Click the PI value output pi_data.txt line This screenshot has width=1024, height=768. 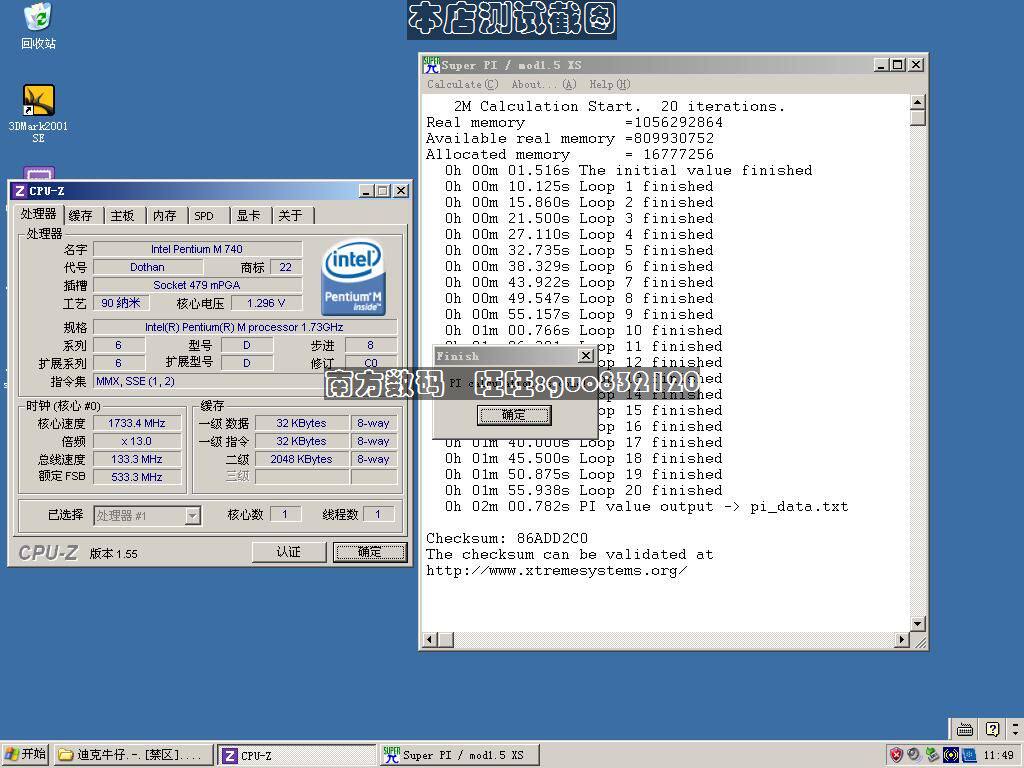click(647, 507)
